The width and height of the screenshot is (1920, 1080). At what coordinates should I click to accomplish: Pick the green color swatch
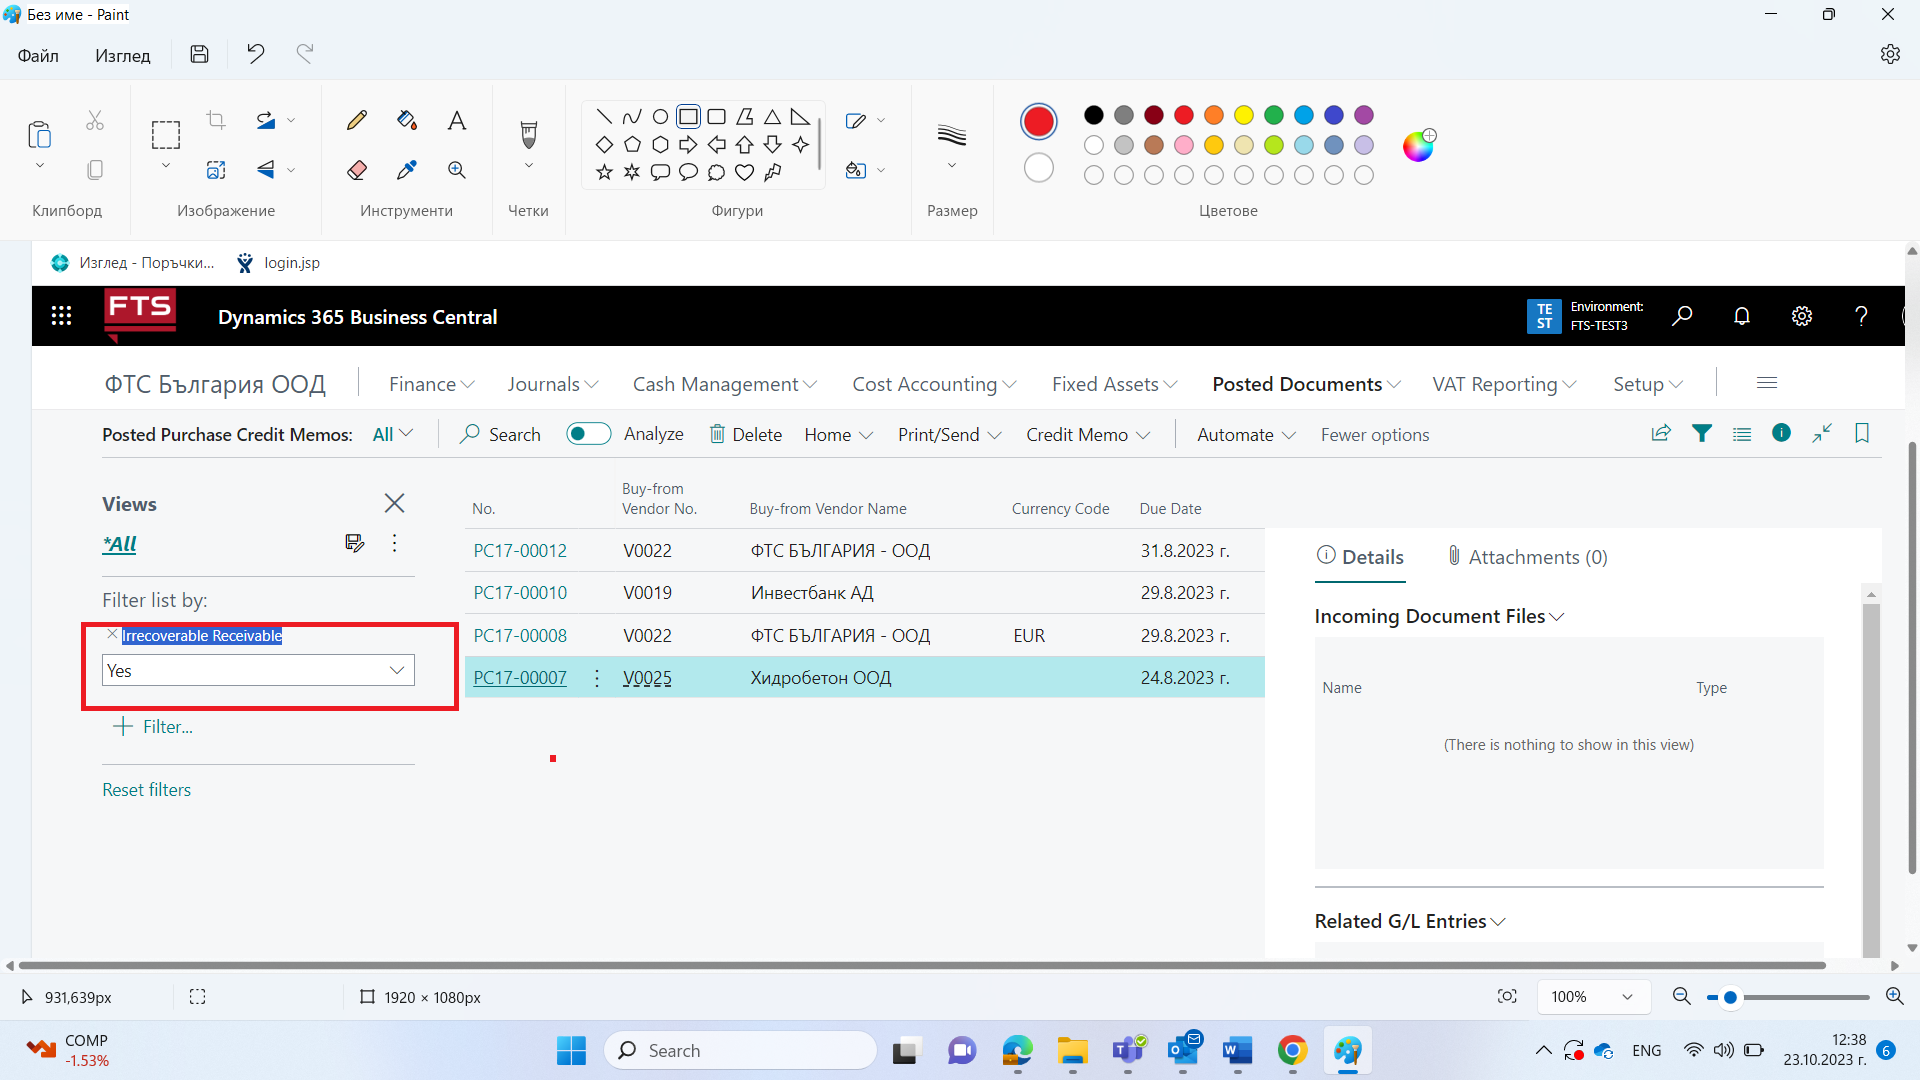pos(1274,115)
